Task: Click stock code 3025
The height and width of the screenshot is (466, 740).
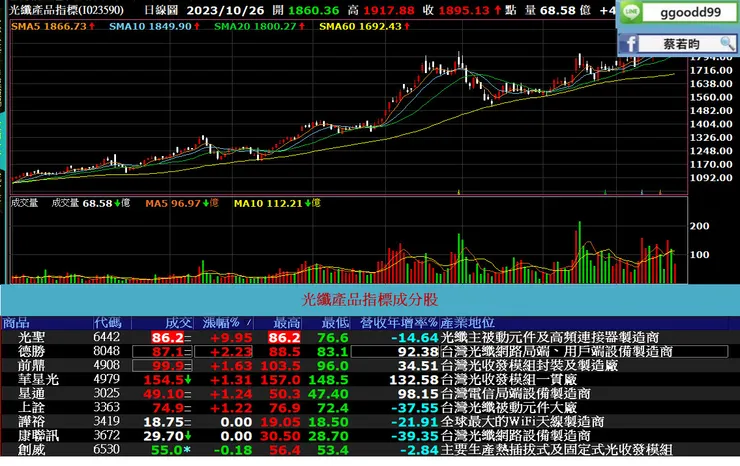Action: (x=107, y=393)
